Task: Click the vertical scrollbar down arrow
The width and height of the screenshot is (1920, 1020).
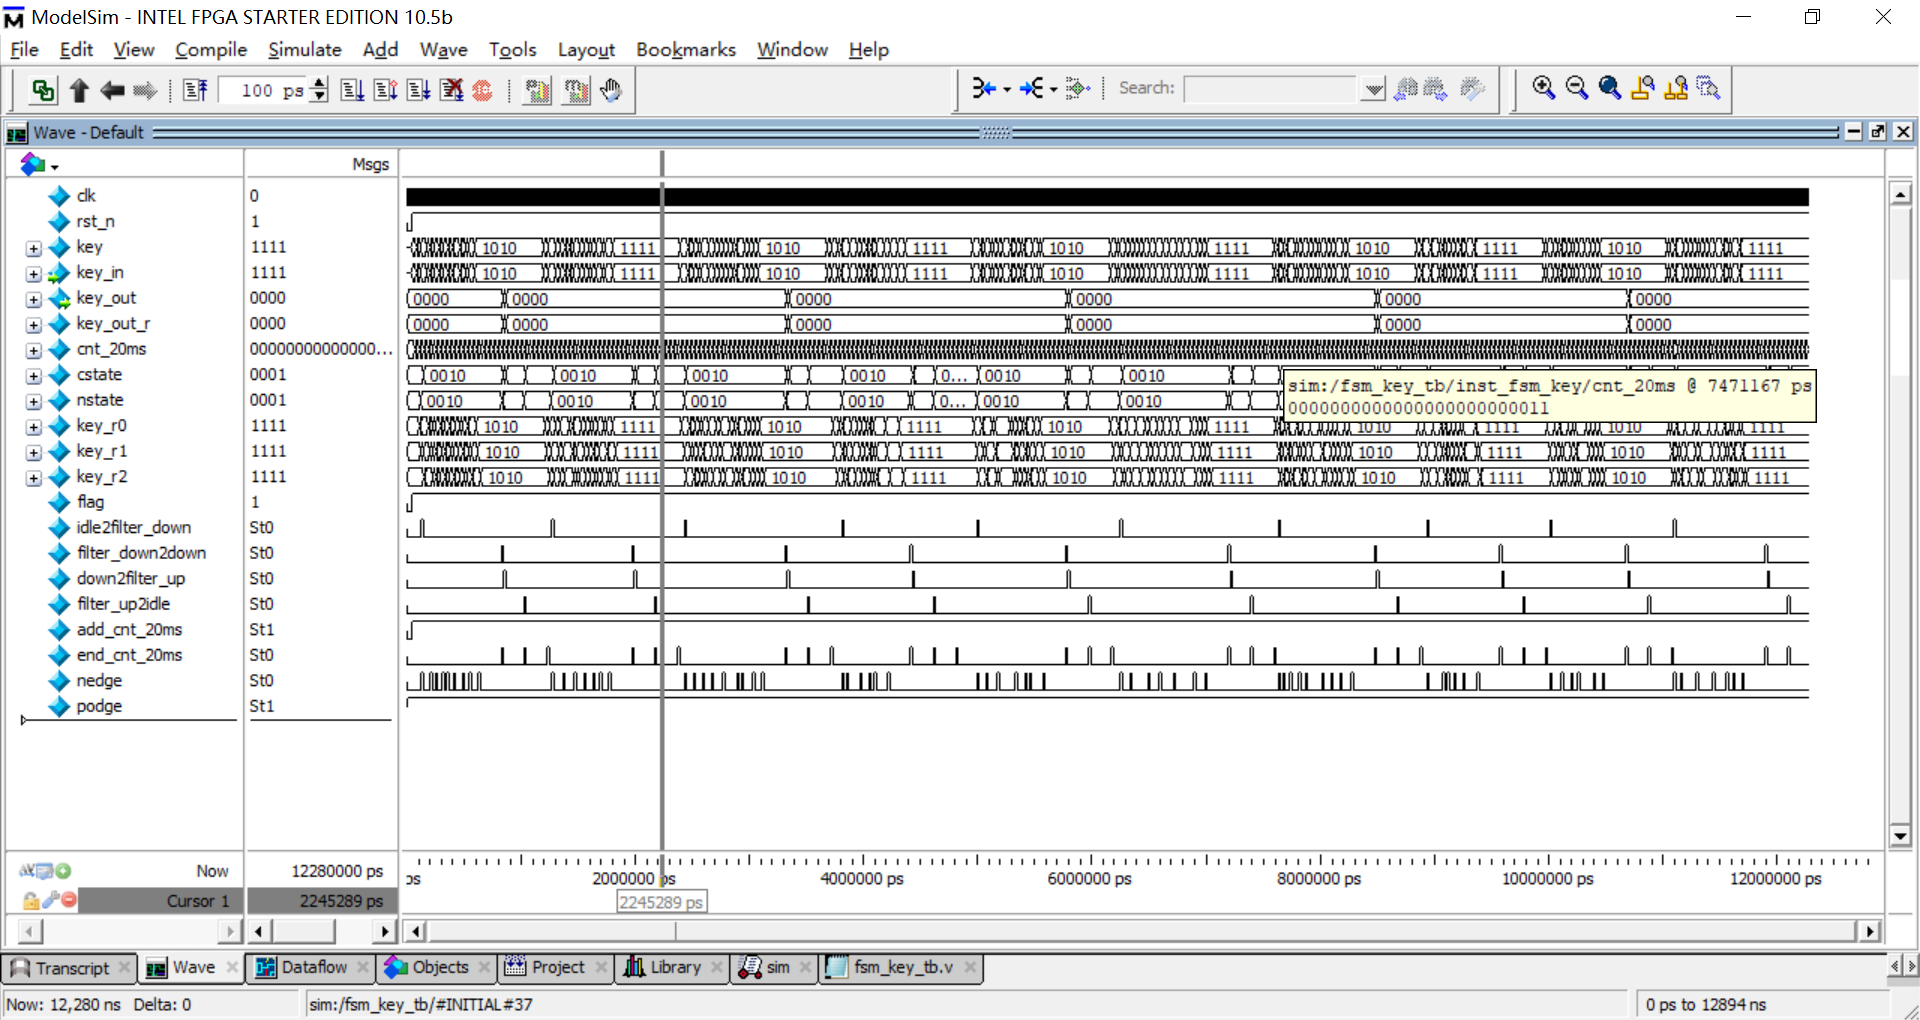Action: click(x=1901, y=836)
